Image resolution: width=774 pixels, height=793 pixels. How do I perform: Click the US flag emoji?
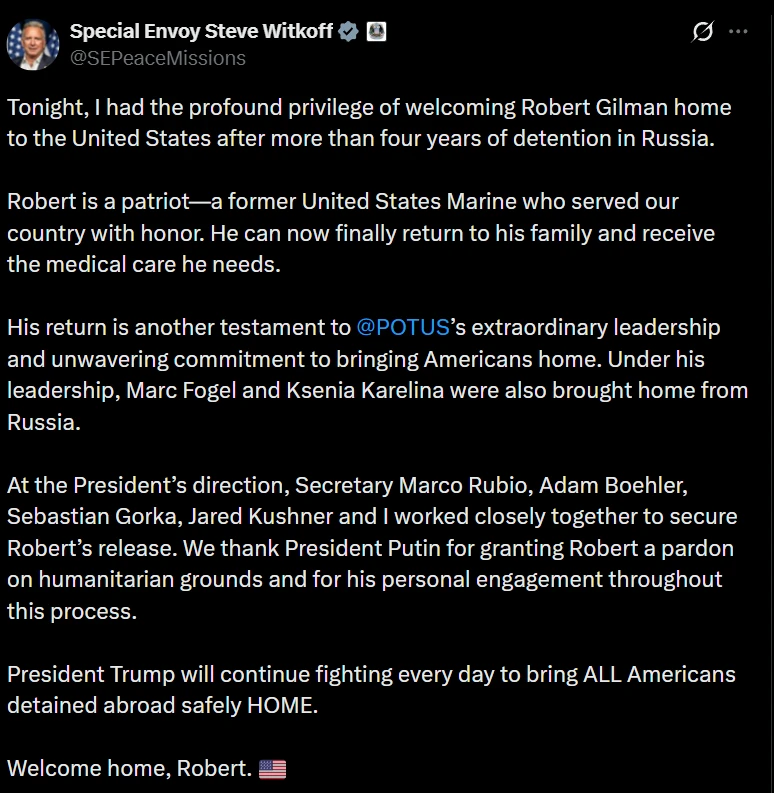[x=272, y=769]
